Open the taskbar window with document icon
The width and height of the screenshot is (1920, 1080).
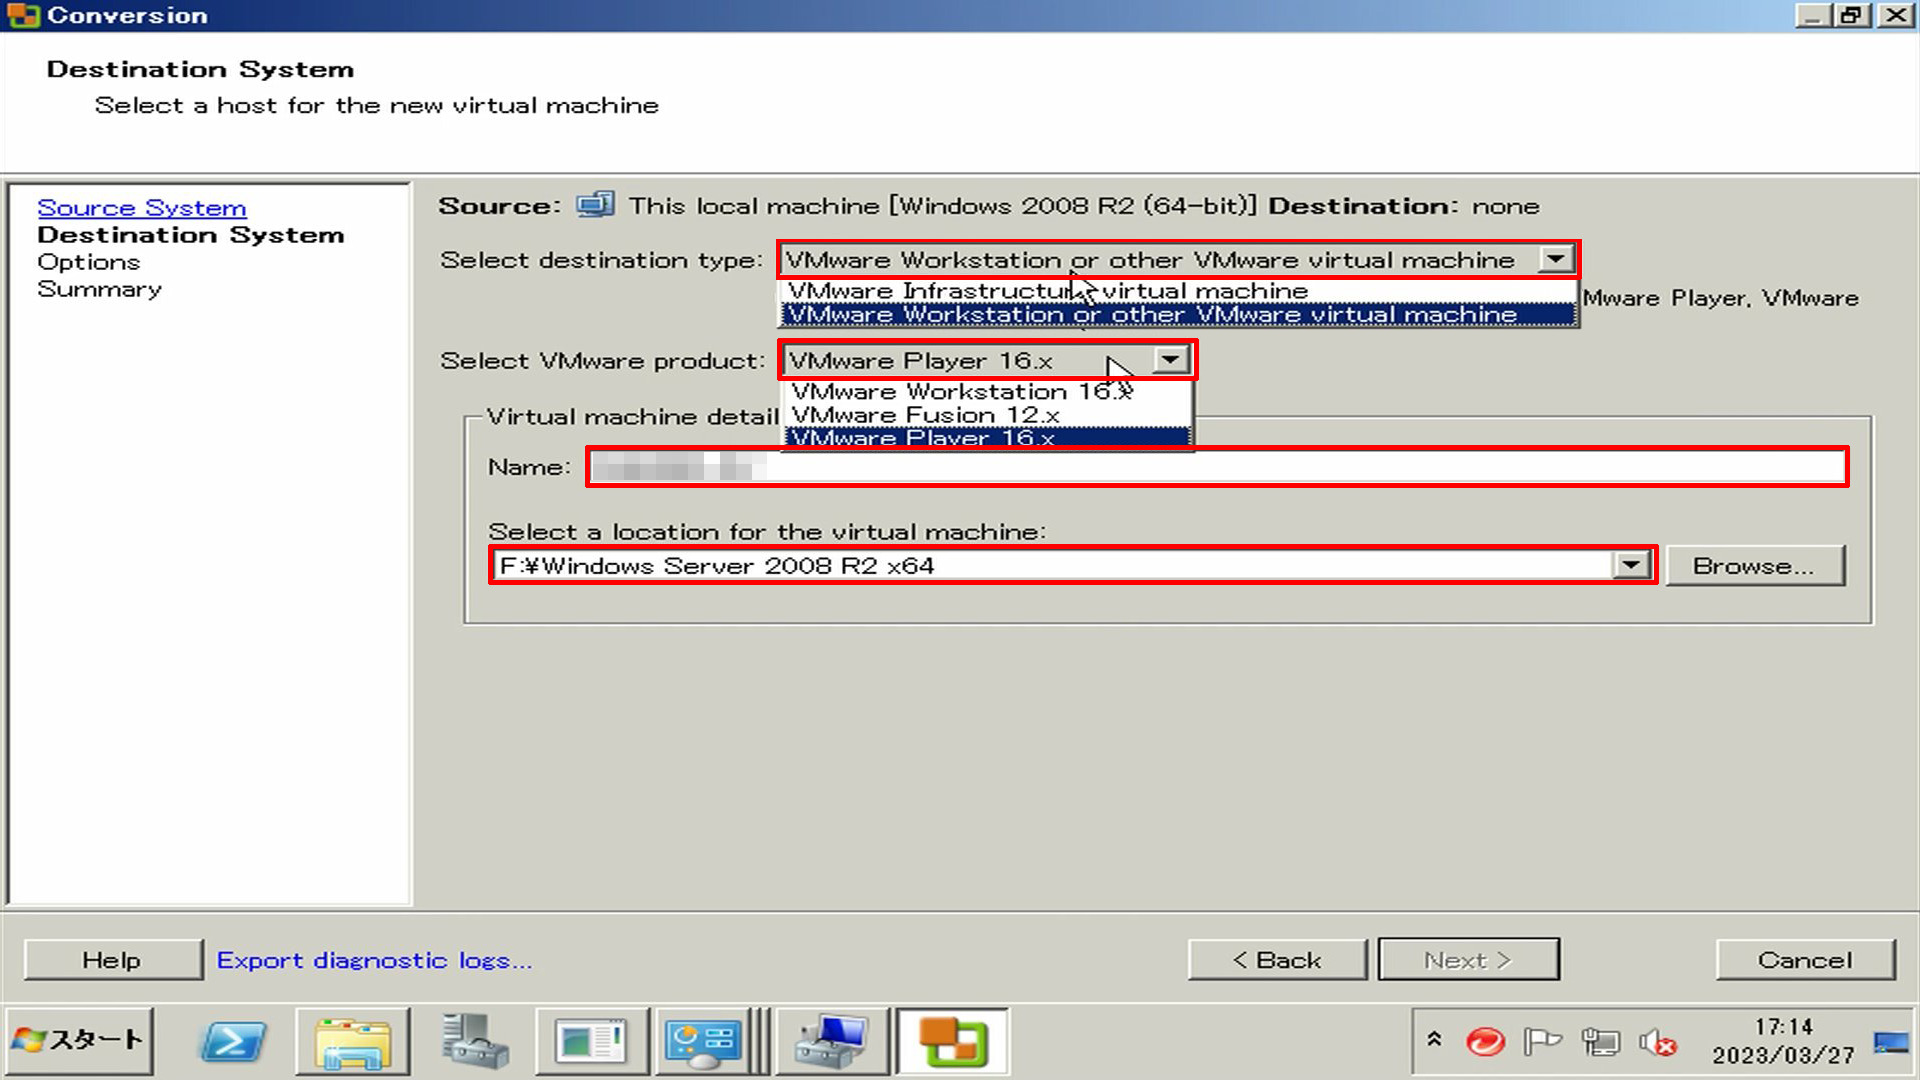click(x=592, y=1042)
